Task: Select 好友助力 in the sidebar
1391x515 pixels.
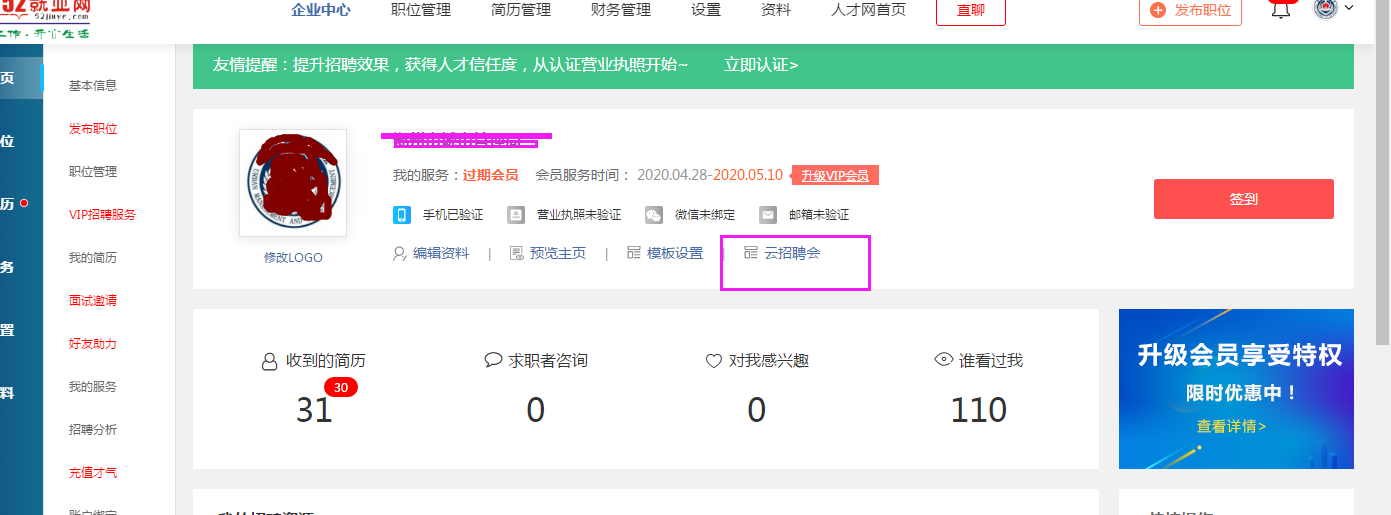Action: 93,344
